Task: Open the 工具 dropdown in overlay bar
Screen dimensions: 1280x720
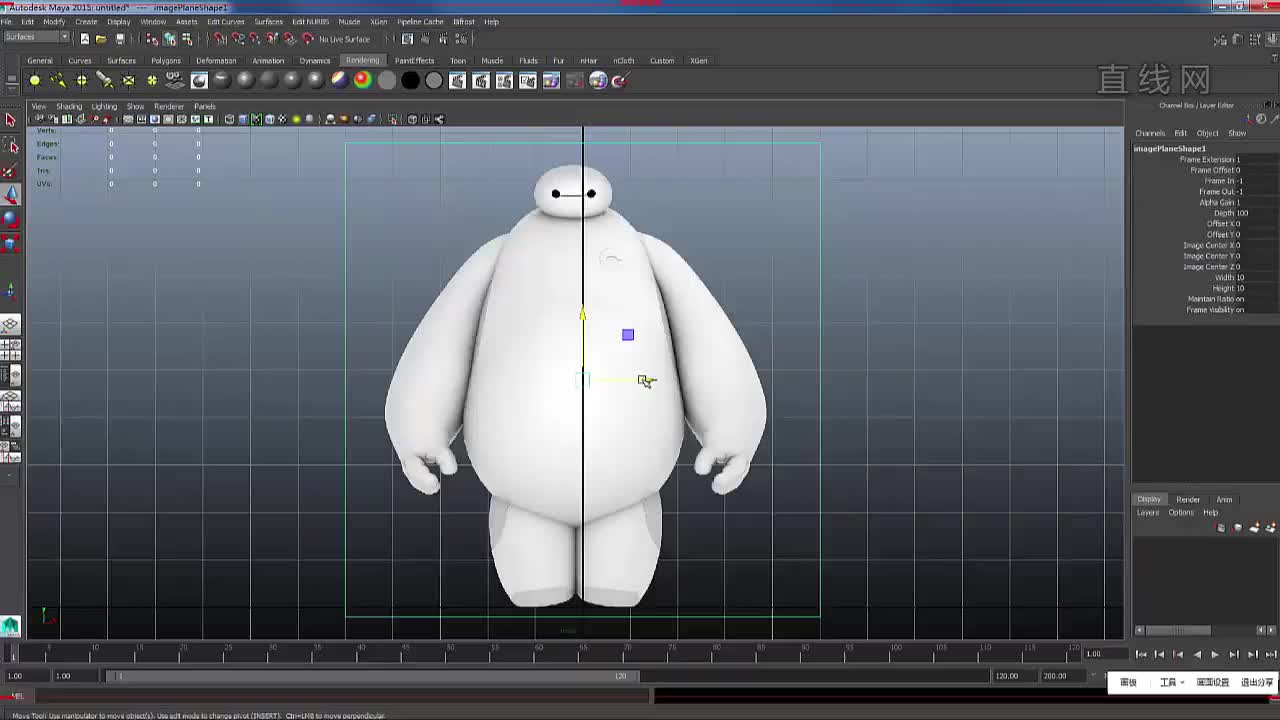Action: tap(1171, 682)
